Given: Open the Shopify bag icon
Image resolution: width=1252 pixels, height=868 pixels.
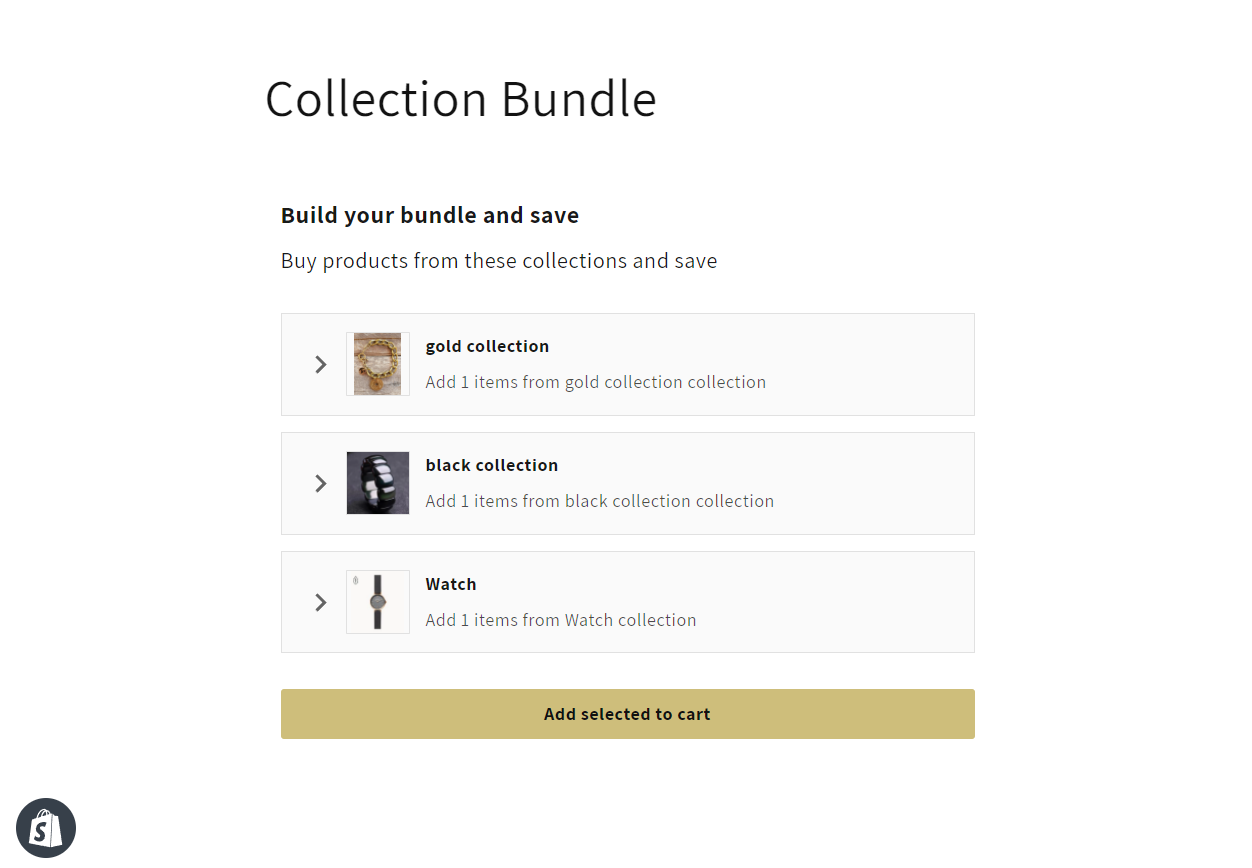Looking at the screenshot, I should point(46,828).
